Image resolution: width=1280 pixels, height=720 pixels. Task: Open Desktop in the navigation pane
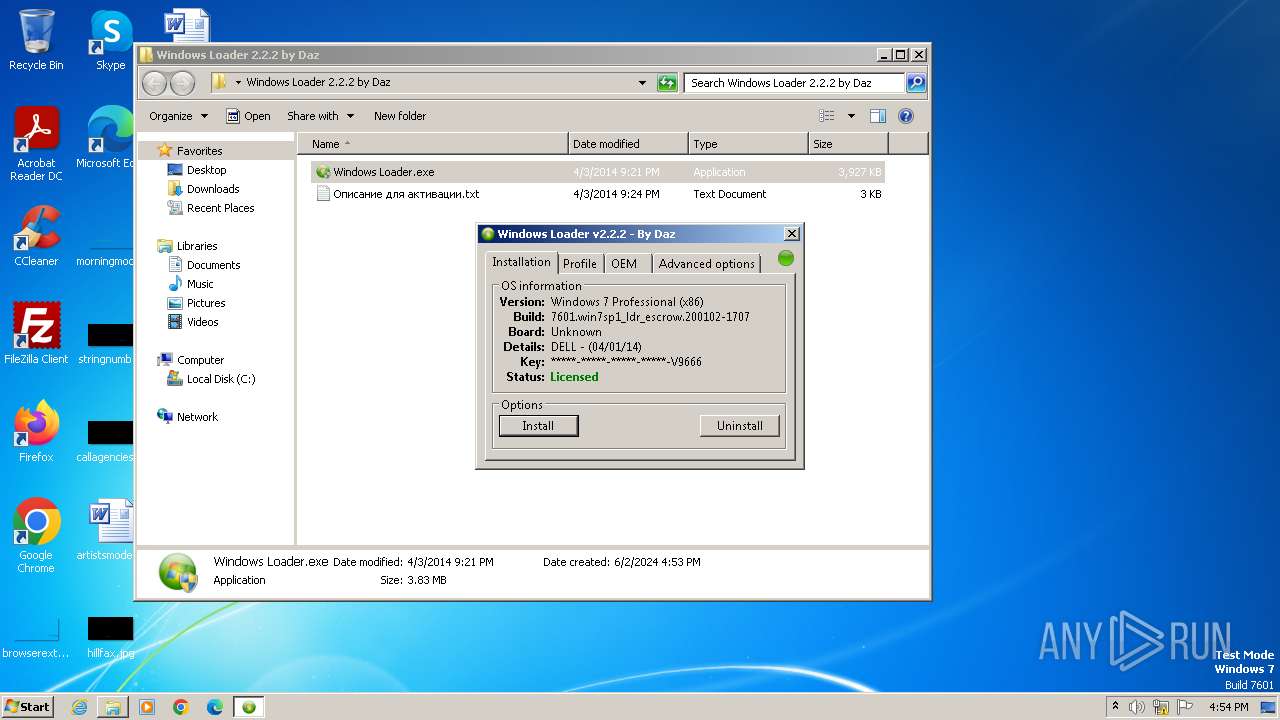coord(206,170)
